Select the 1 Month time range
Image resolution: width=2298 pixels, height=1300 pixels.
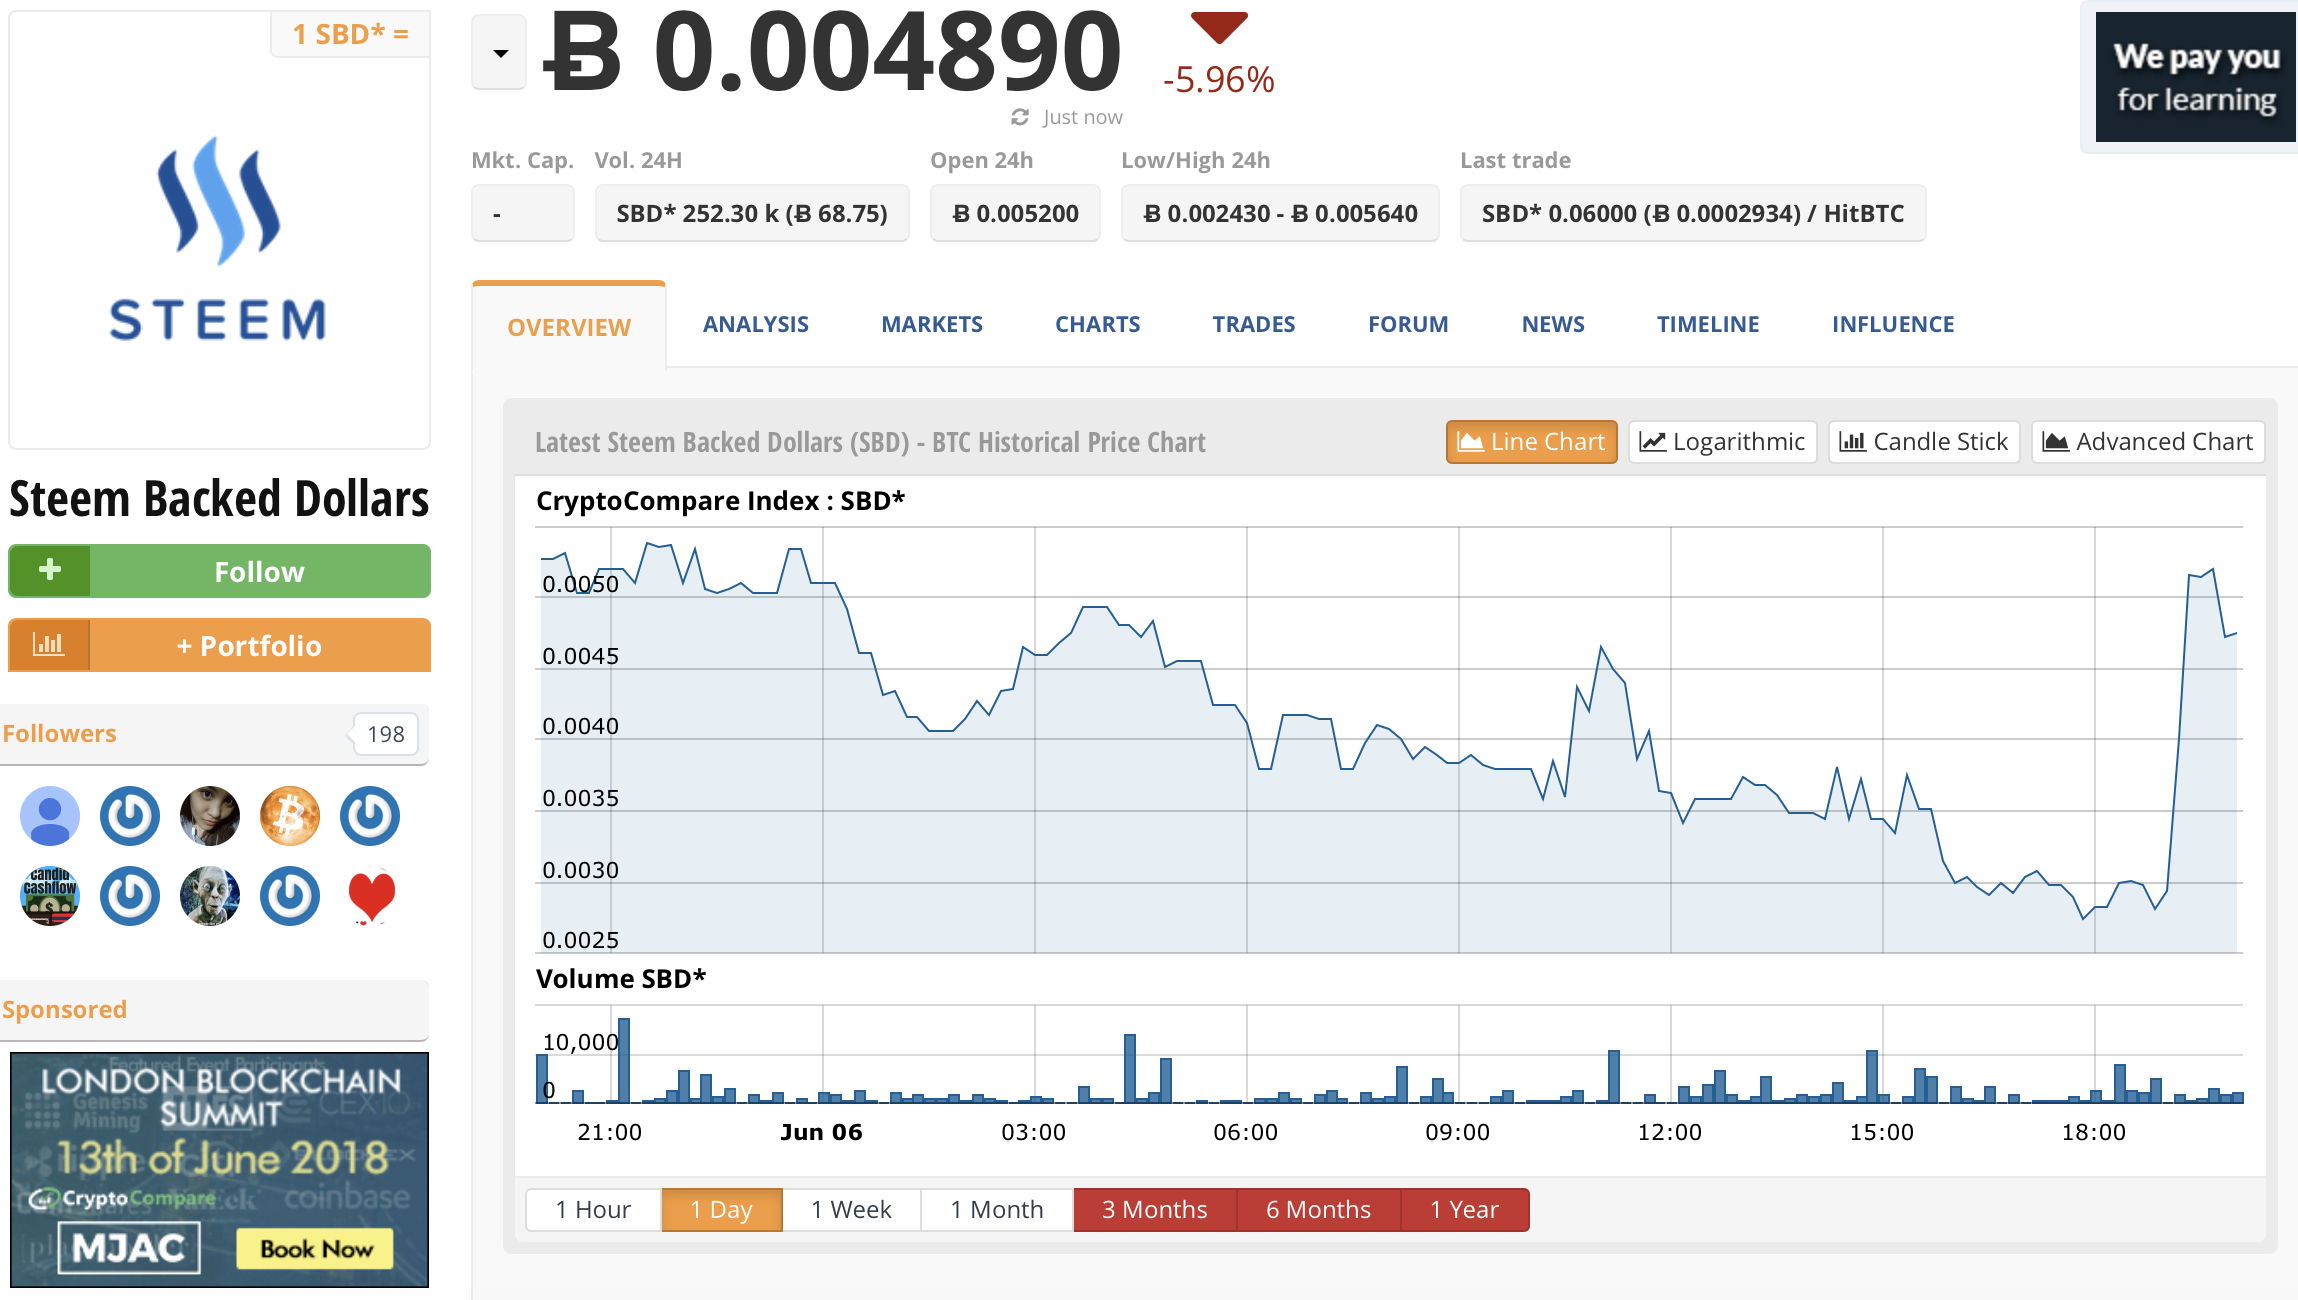coord(997,1210)
